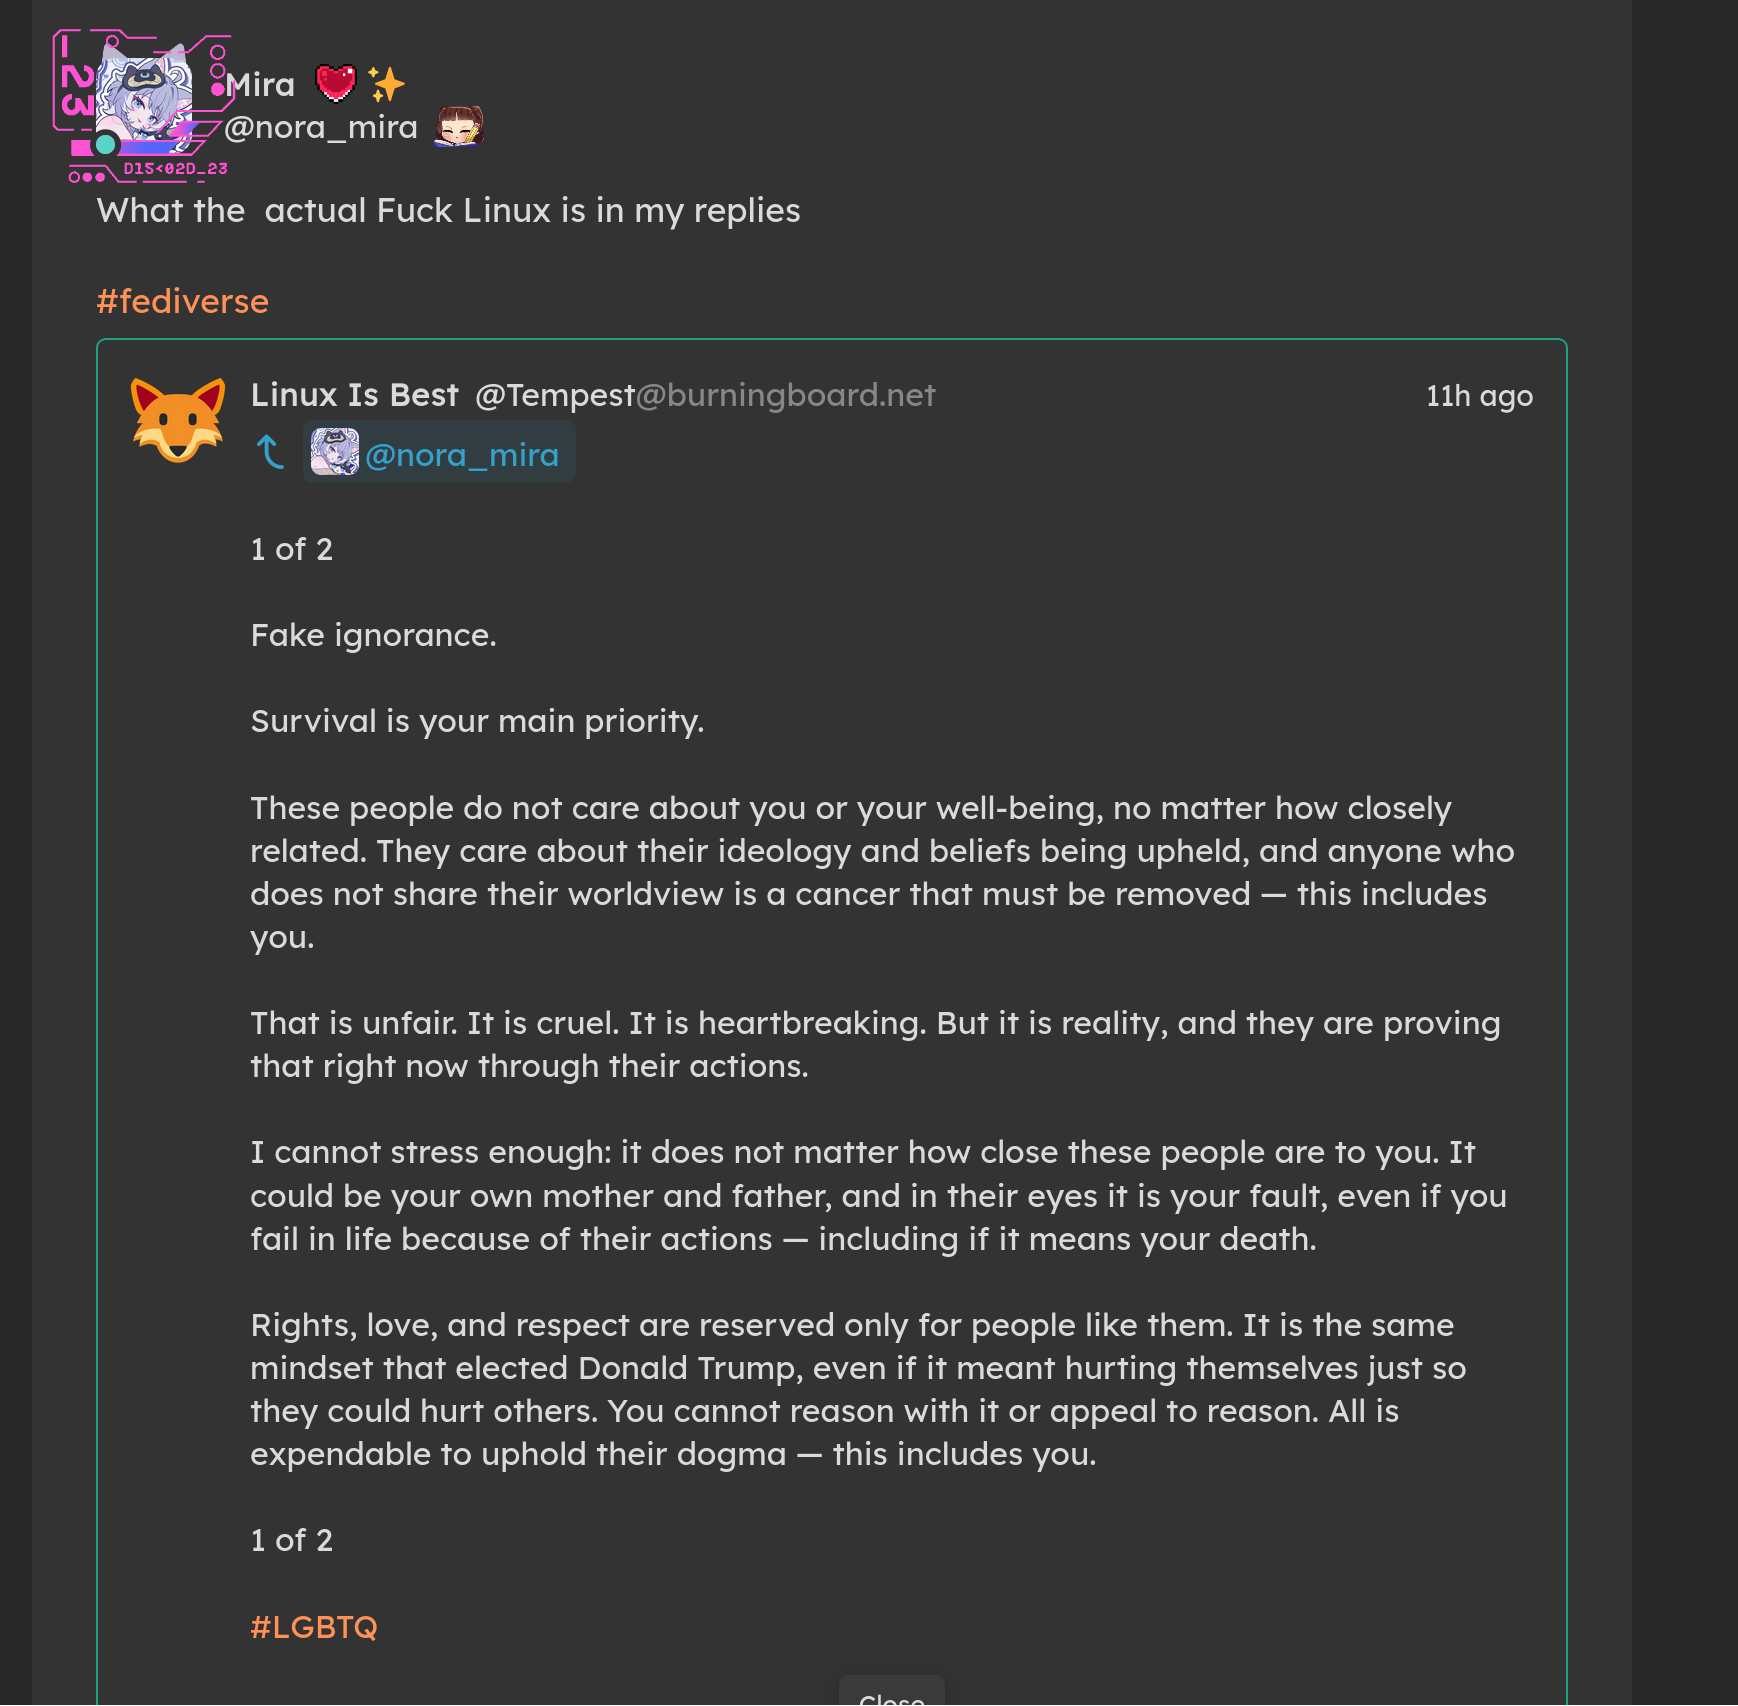This screenshot has width=1738, height=1706.
Task: Open the #fediverse hashtag
Action: (183, 301)
